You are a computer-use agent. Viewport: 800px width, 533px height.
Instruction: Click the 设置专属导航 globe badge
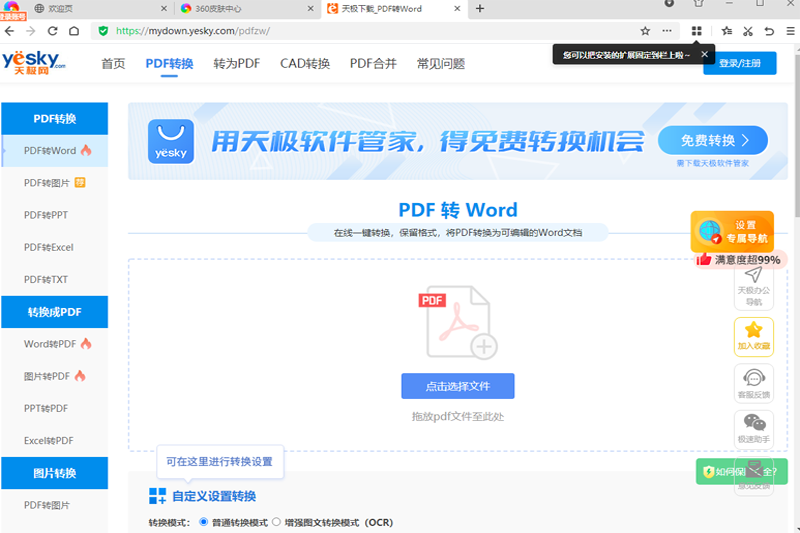tap(732, 232)
